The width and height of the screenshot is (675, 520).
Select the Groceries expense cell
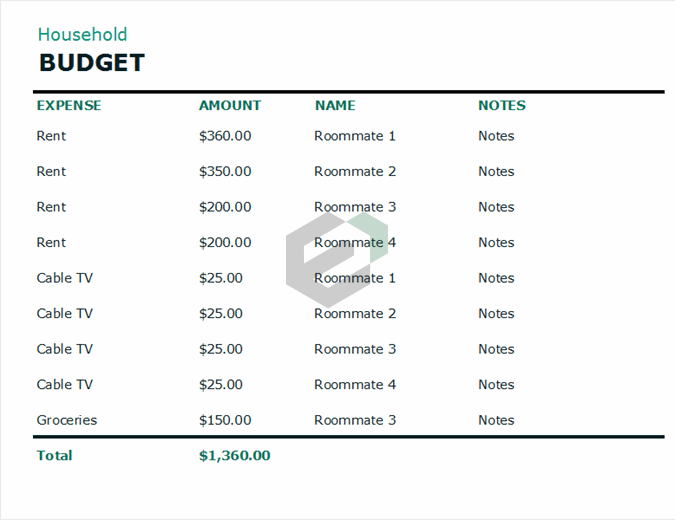click(66, 420)
